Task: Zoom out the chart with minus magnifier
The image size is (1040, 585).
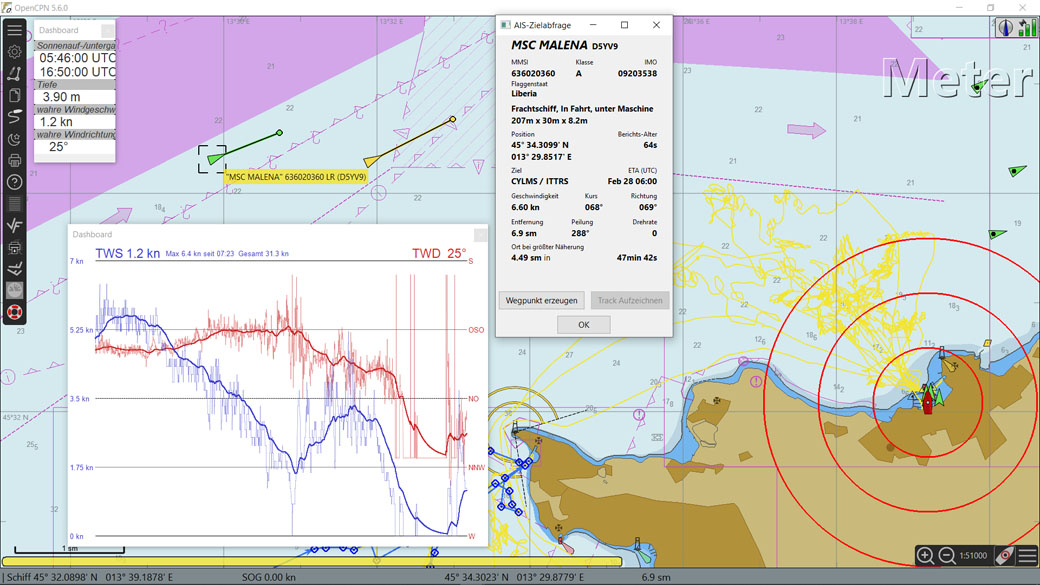Action: pos(947,555)
